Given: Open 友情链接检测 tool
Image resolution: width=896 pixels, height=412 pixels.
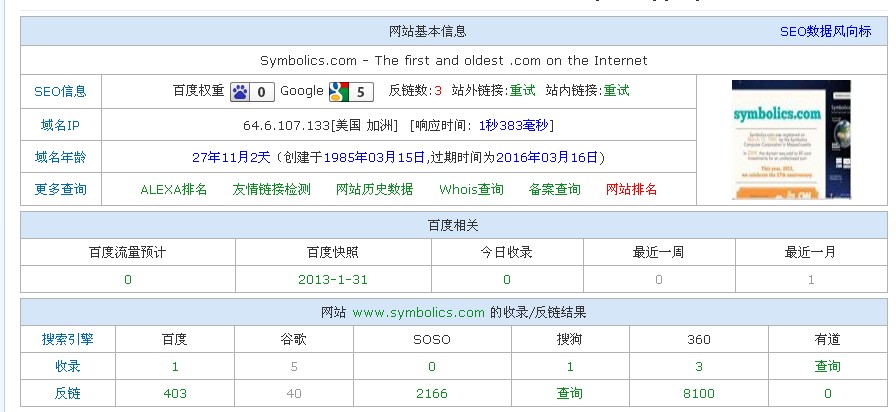Looking at the screenshot, I should pos(271,189).
